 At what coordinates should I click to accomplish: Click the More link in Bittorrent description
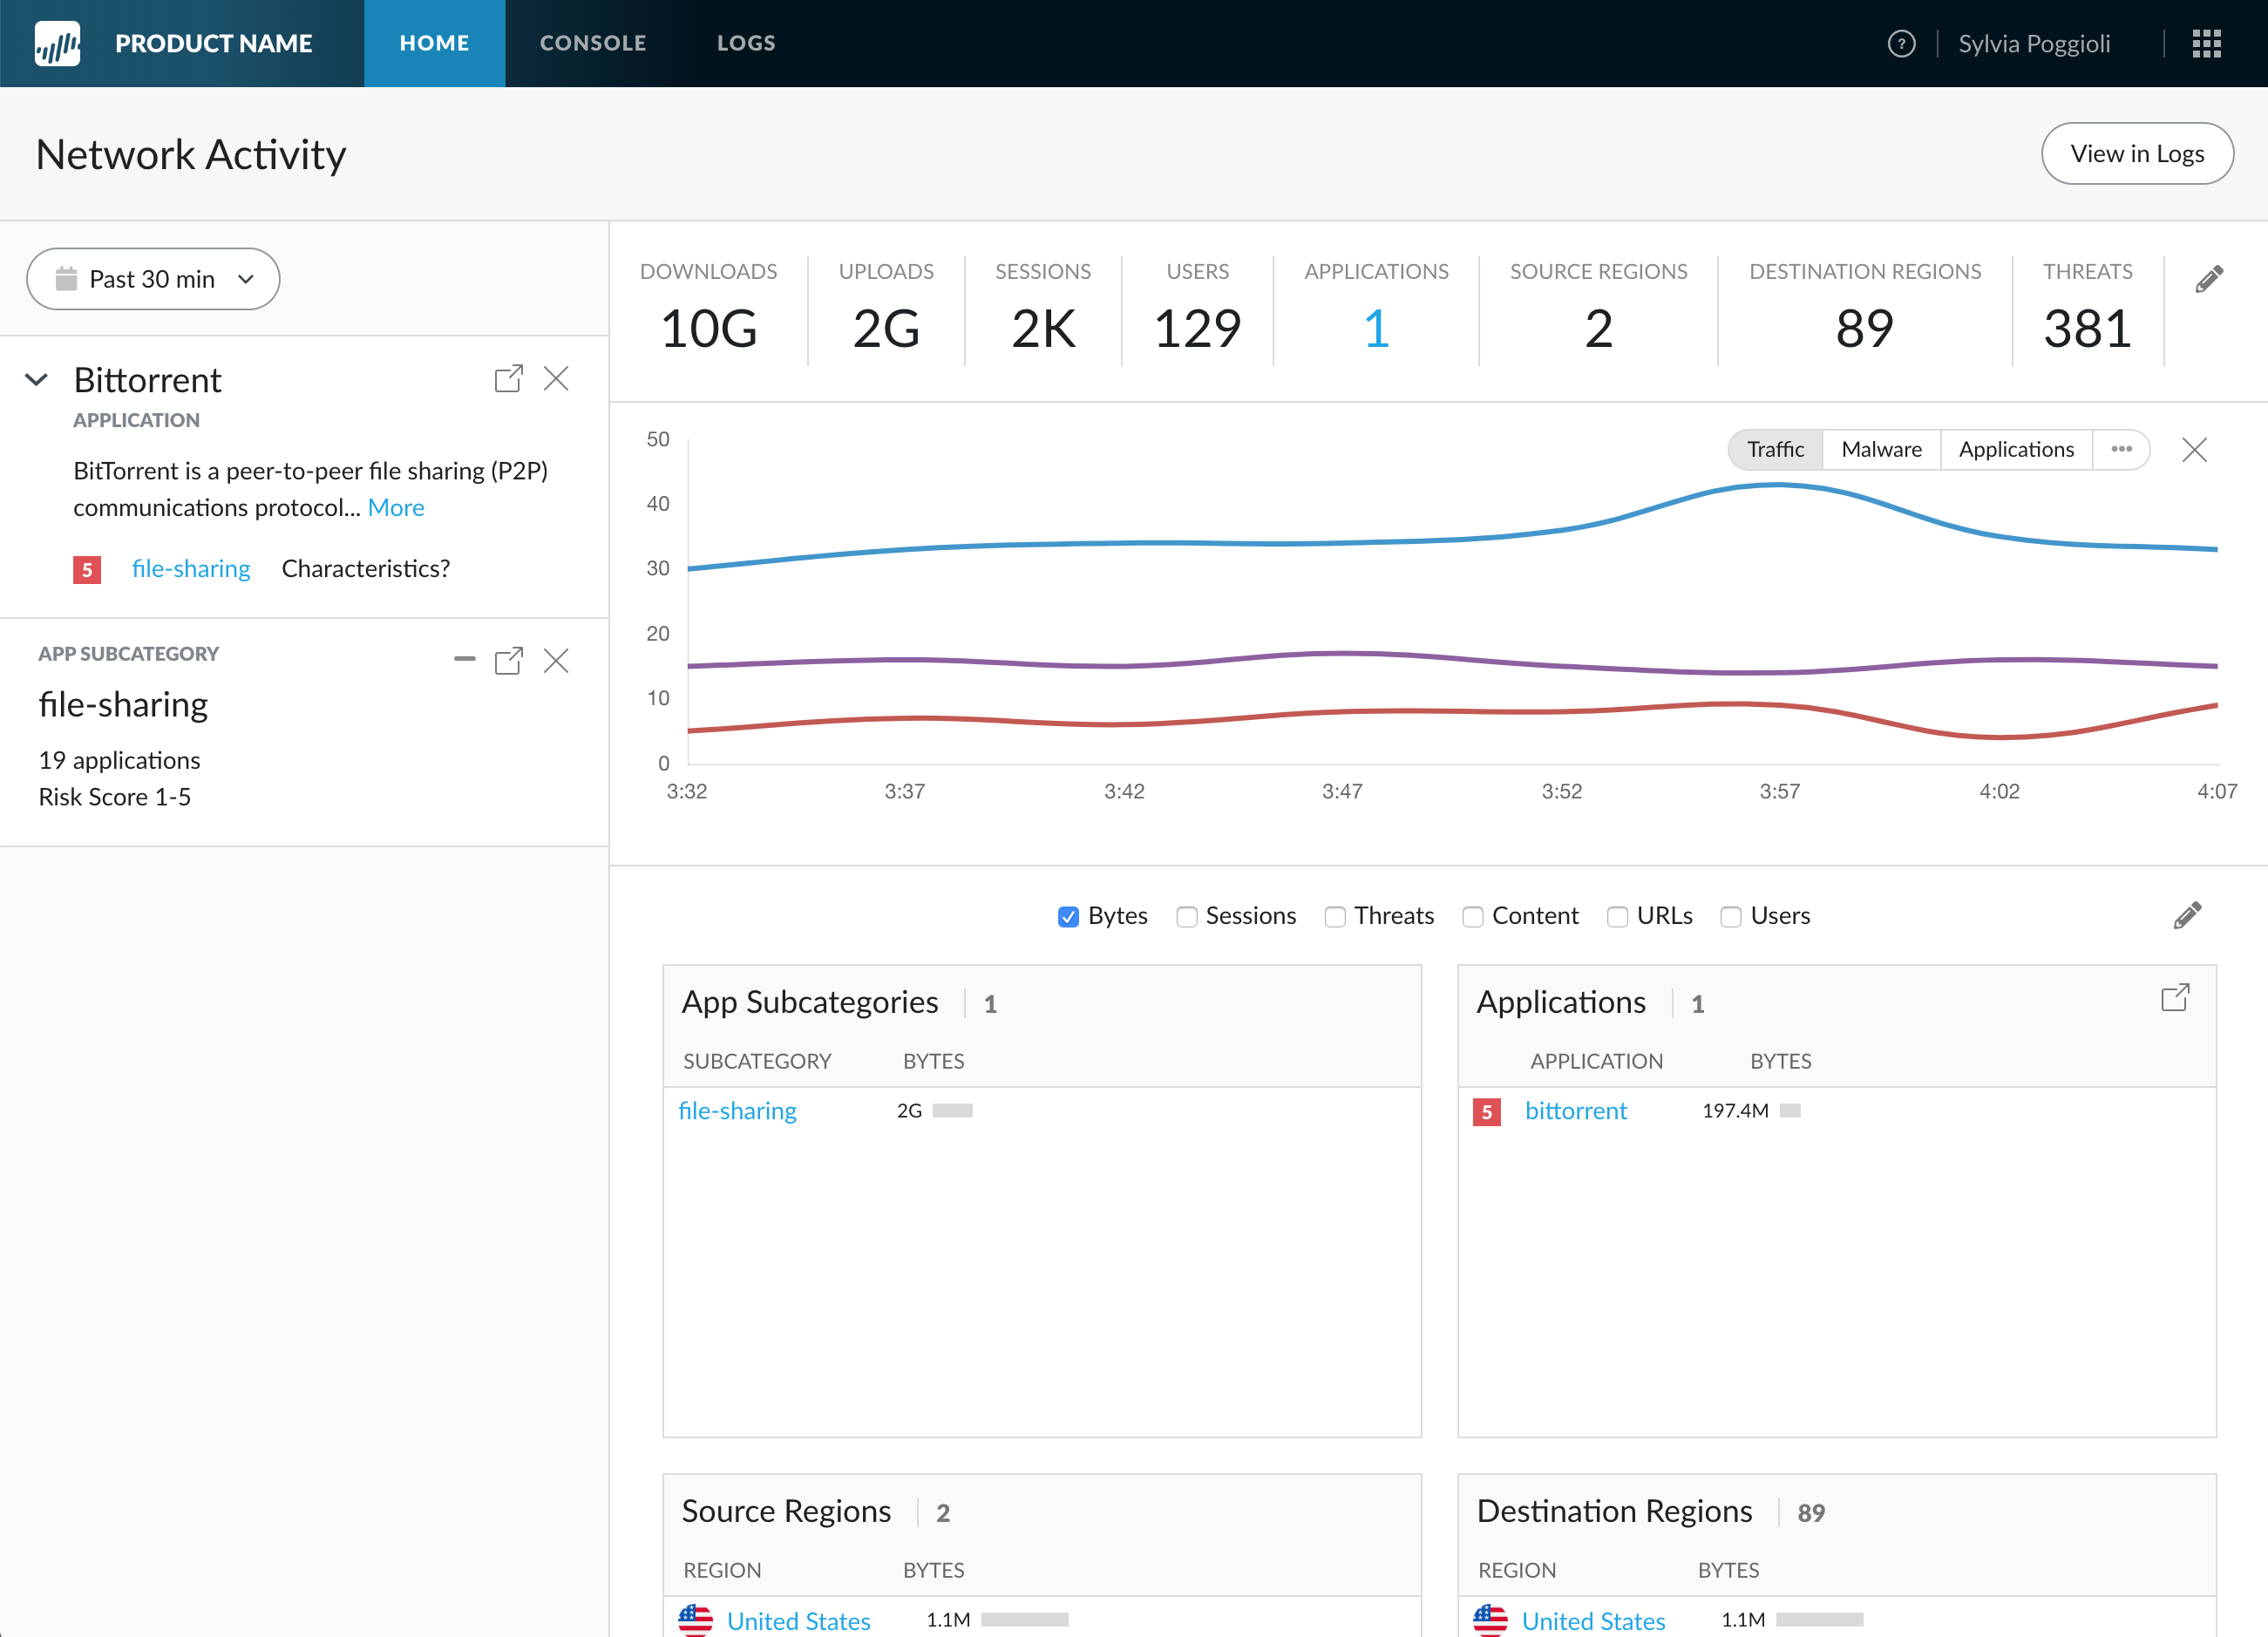click(395, 508)
